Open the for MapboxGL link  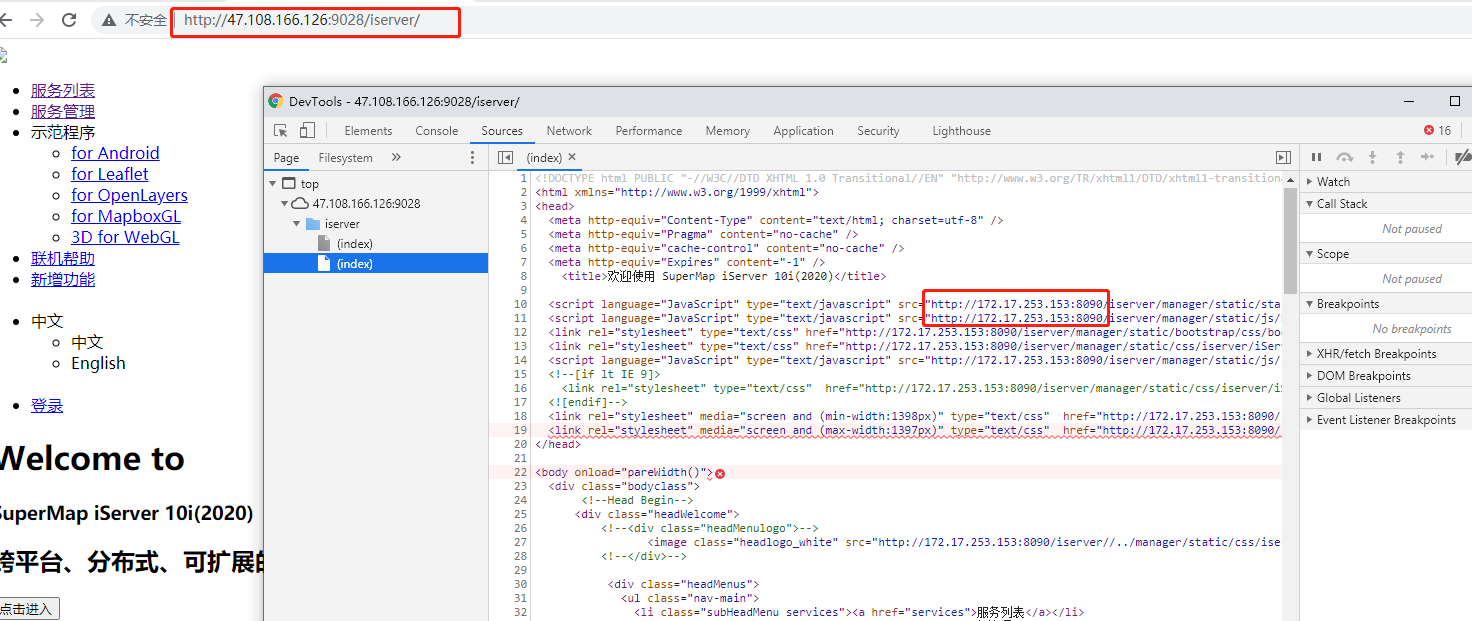(x=126, y=216)
